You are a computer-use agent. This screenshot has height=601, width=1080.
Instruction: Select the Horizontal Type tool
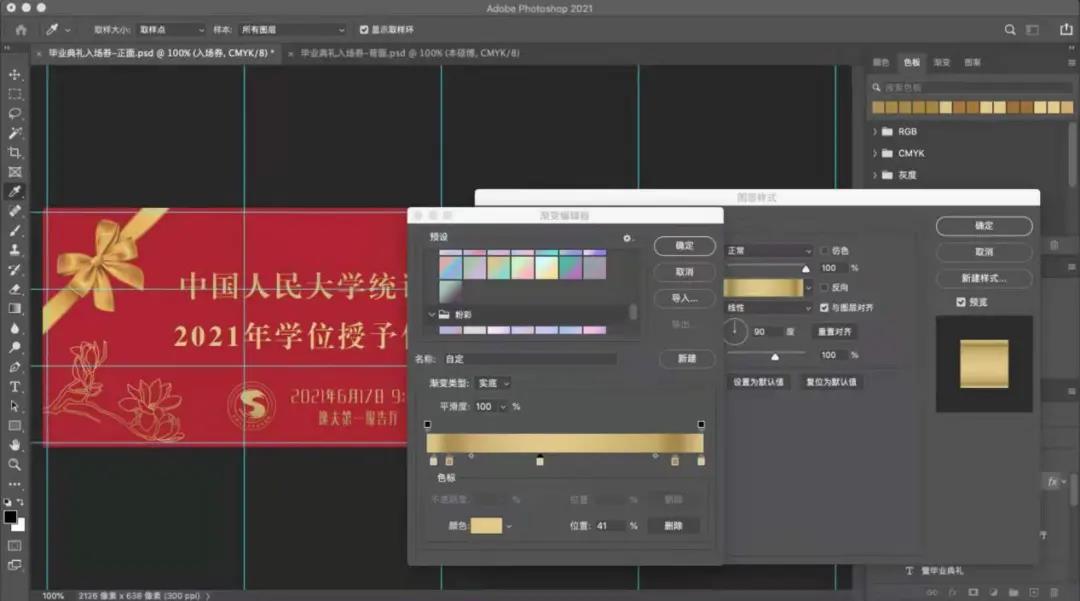coord(15,387)
